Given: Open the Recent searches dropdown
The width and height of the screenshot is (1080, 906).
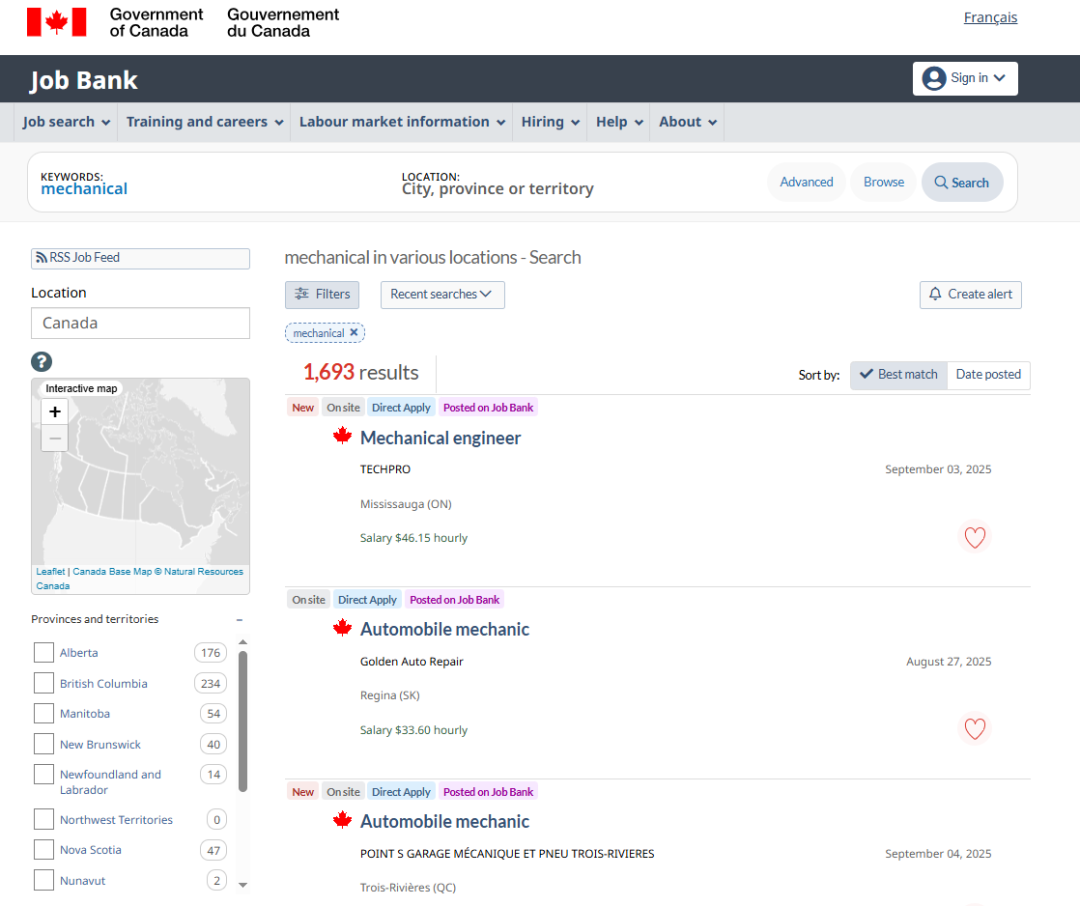Looking at the screenshot, I should click(x=442, y=294).
